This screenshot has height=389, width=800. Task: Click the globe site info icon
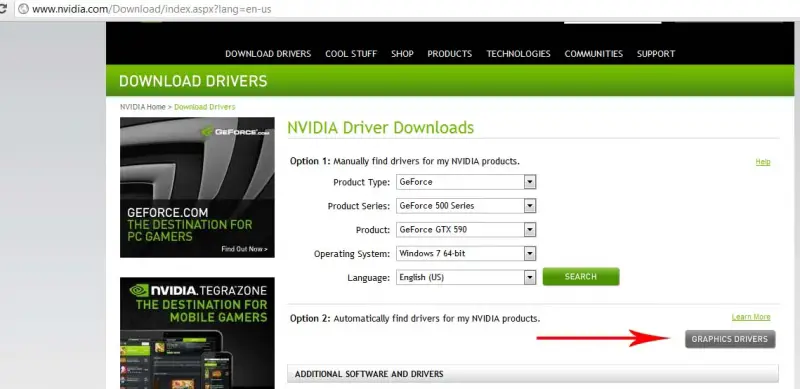pos(22,9)
